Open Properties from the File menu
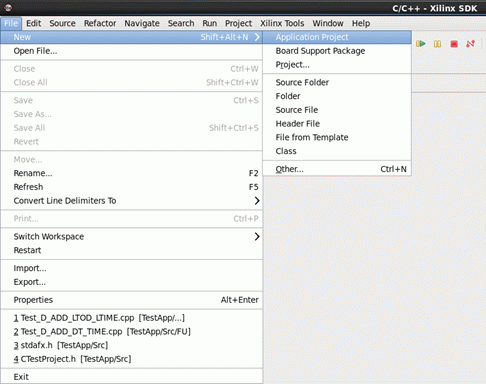The width and height of the screenshot is (486, 384). 132,300
